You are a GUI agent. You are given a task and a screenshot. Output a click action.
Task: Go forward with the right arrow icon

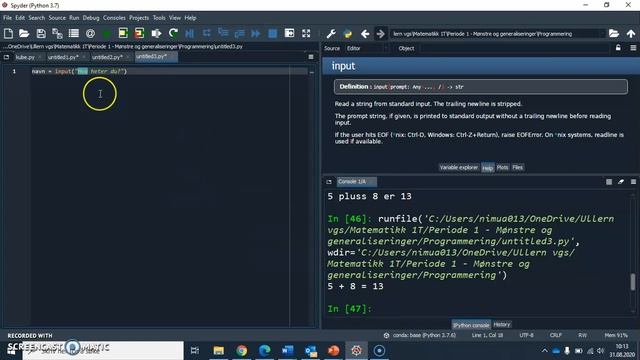380,33
